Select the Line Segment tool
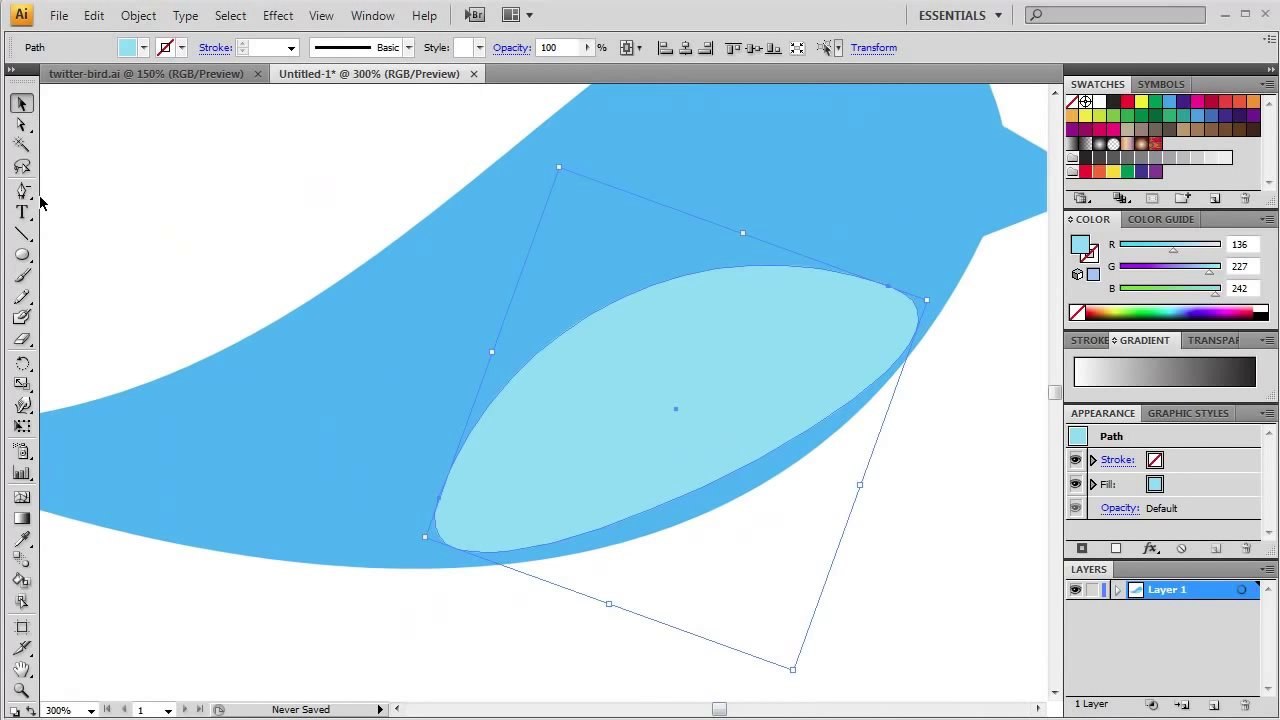The height and width of the screenshot is (720, 1280). coord(22,234)
